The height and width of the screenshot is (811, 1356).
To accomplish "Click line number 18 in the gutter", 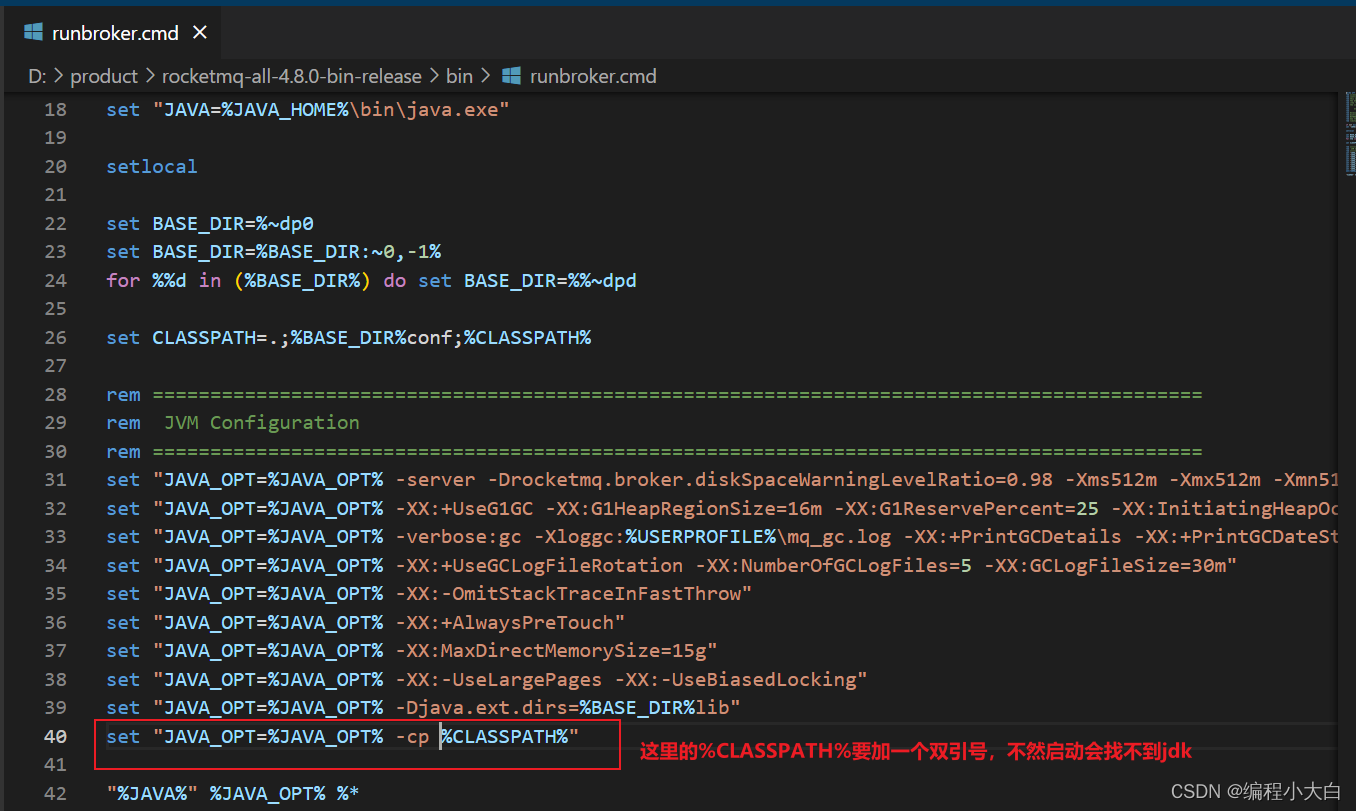I will (55, 109).
